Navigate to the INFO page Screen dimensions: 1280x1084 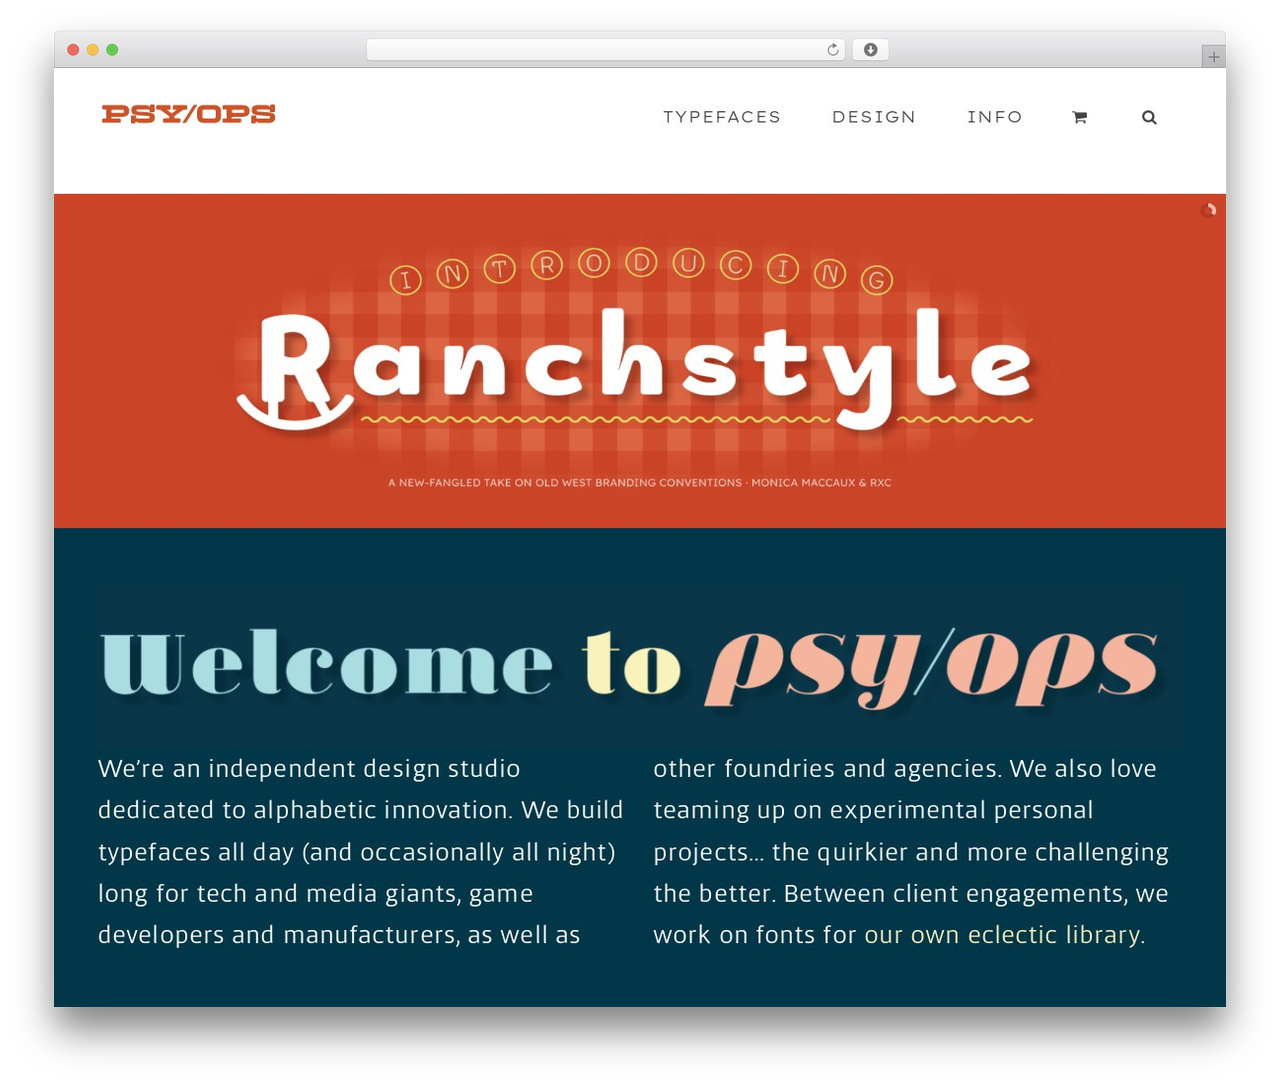tap(995, 117)
